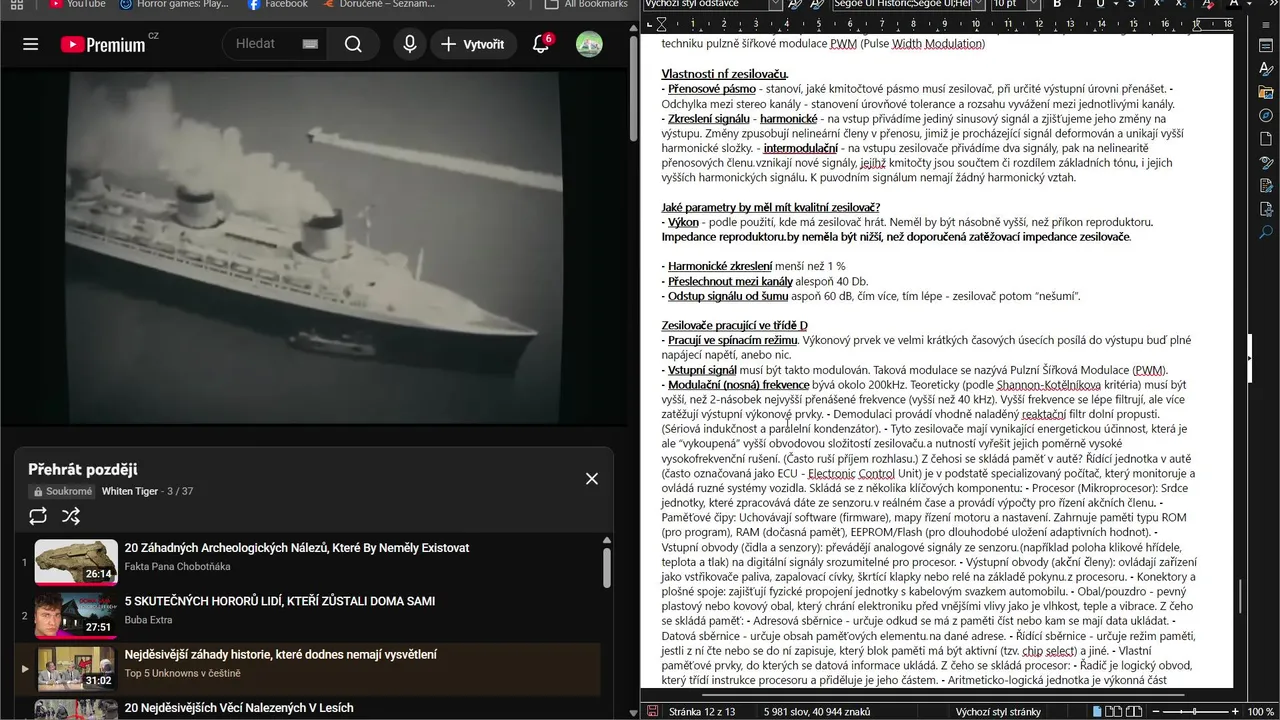Open sidebar Styles deck
Image resolution: width=1280 pixels, height=720 pixels.
pyautogui.click(x=1266, y=69)
